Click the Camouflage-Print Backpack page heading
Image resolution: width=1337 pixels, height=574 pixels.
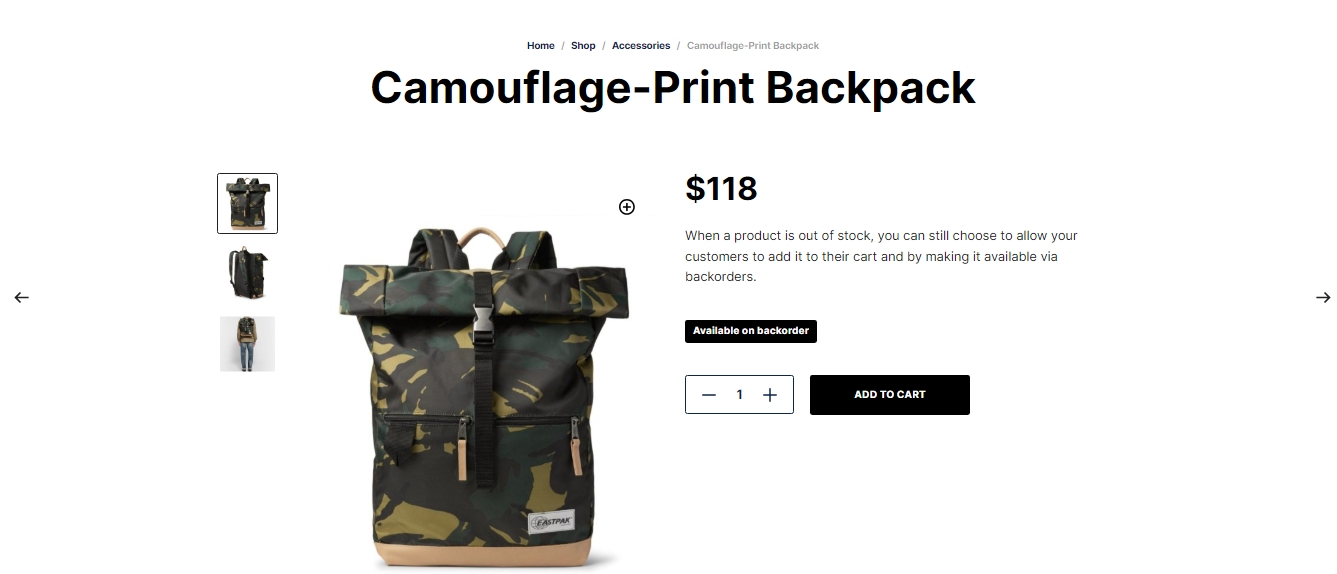(673, 88)
